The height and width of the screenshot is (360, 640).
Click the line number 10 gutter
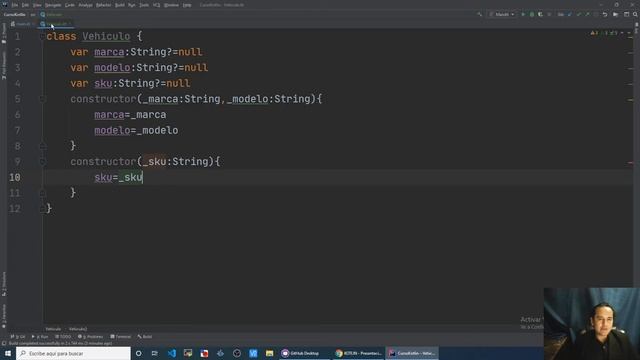coord(15,177)
